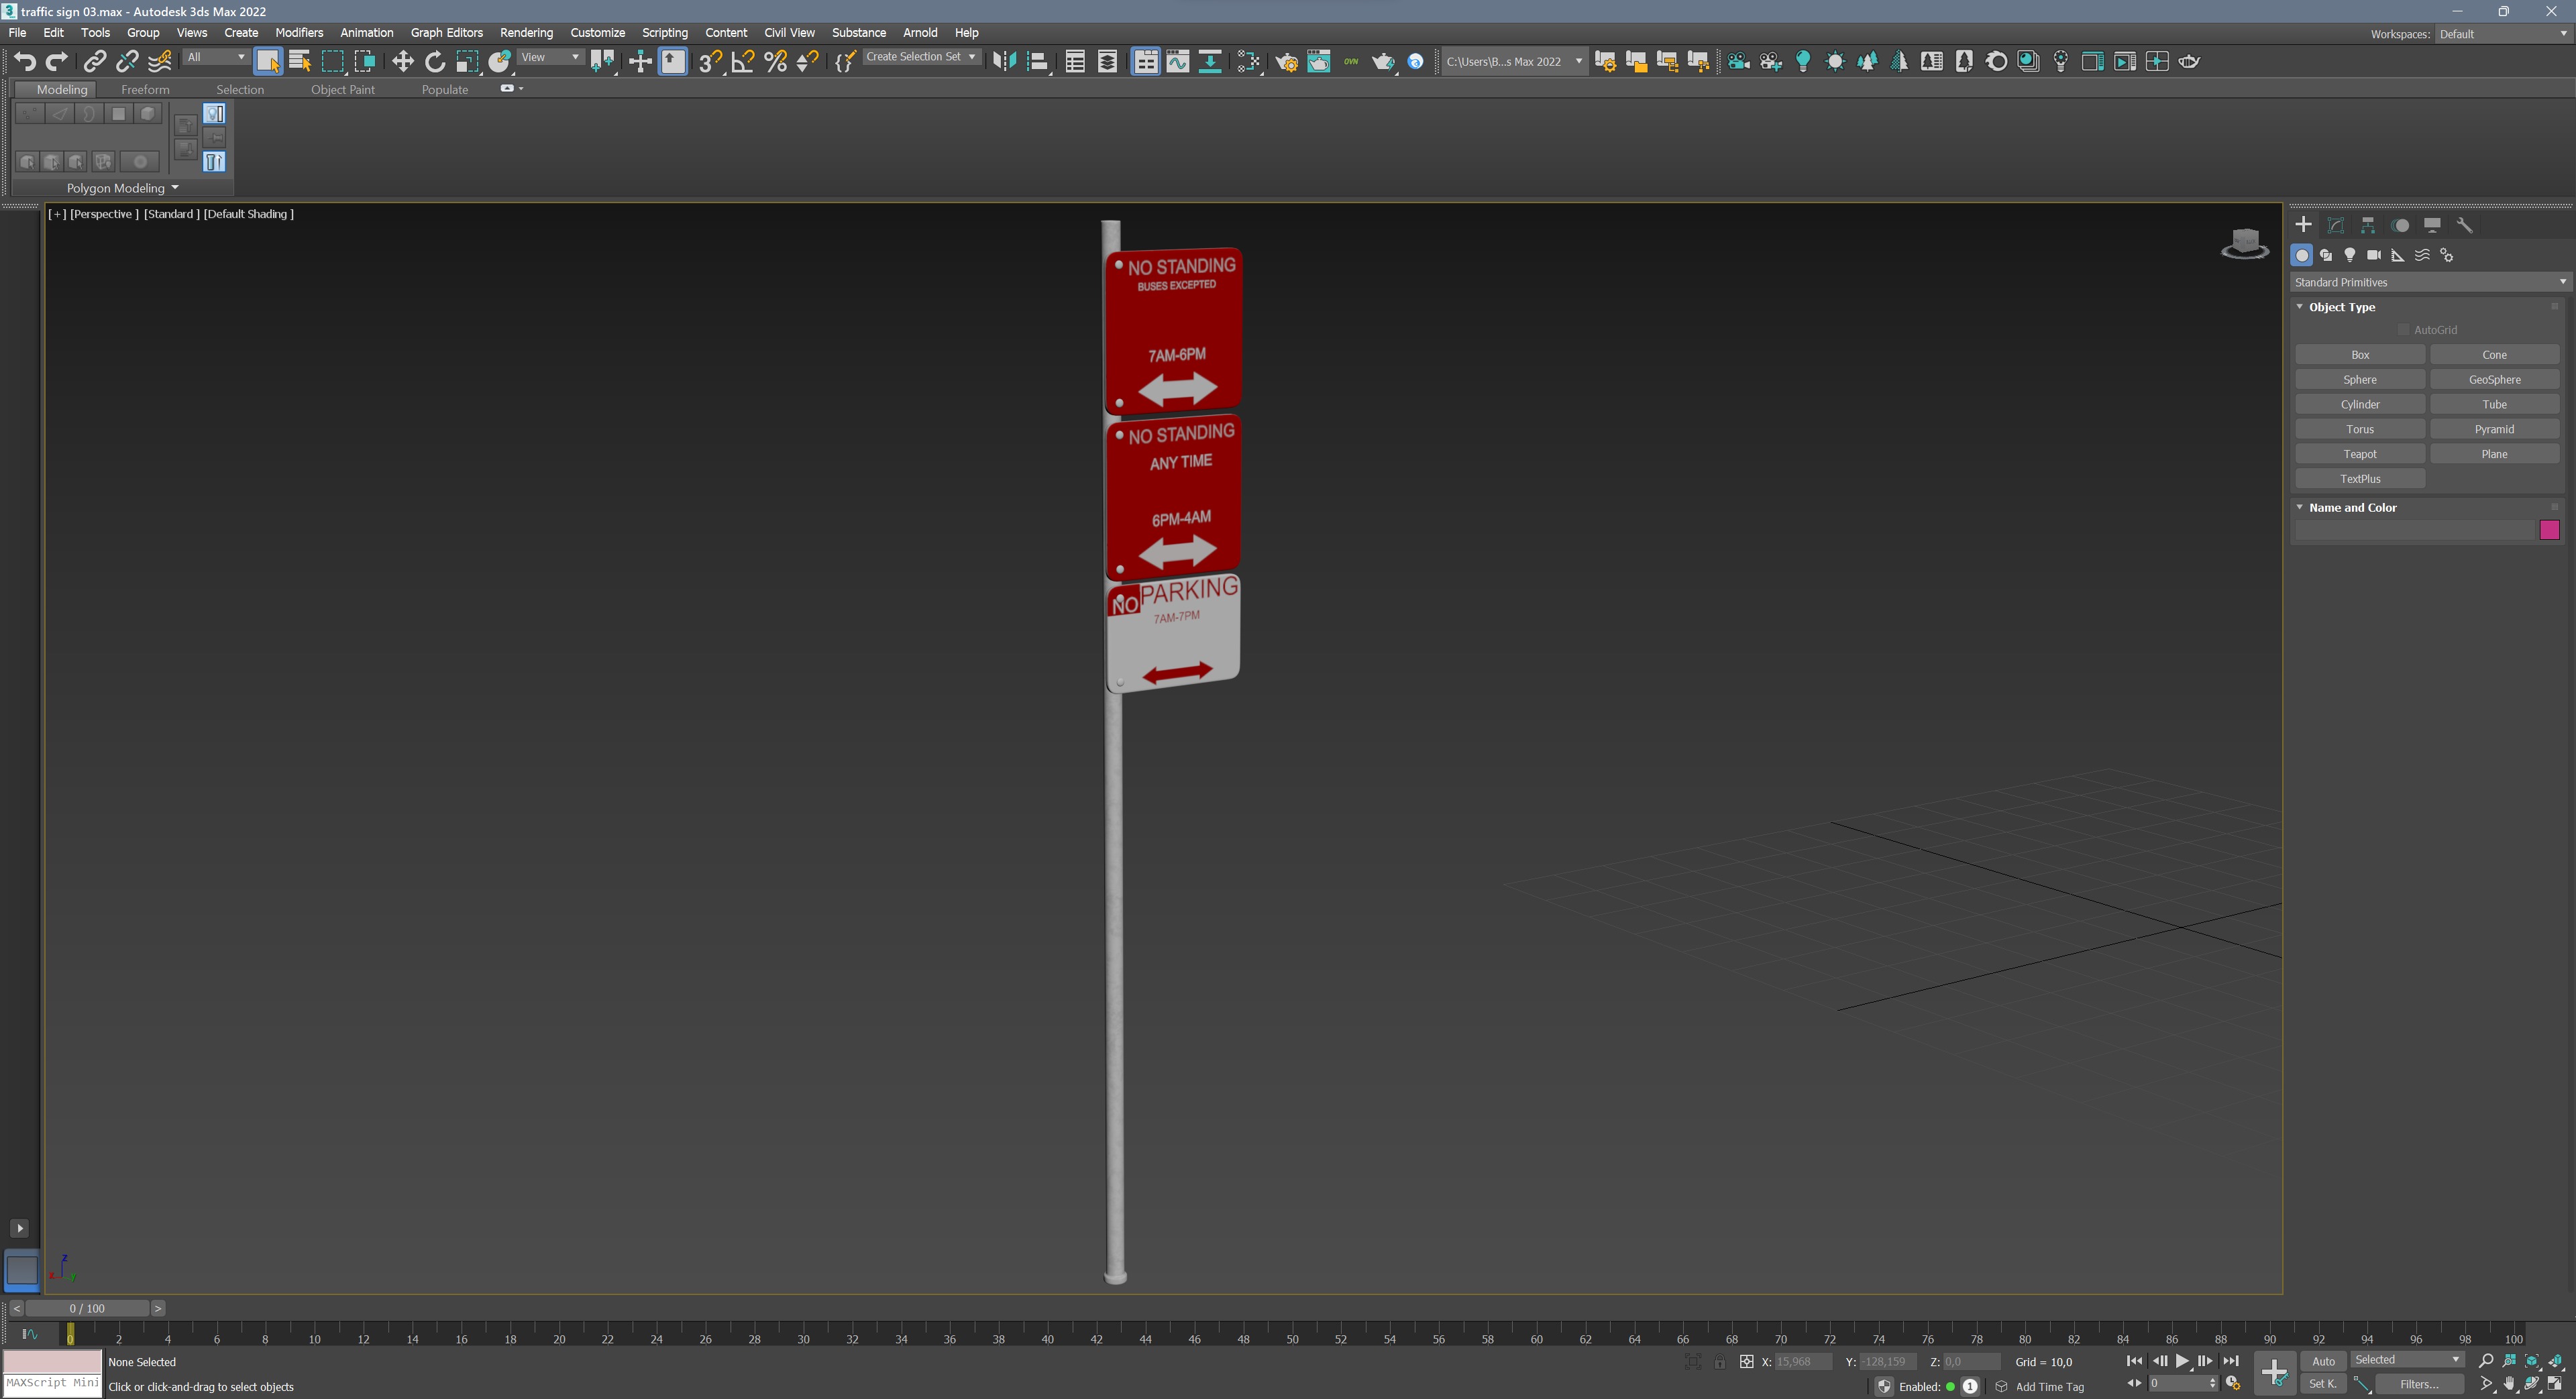
Task: Switch to the Populate ribbon tab
Action: click(445, 89)
